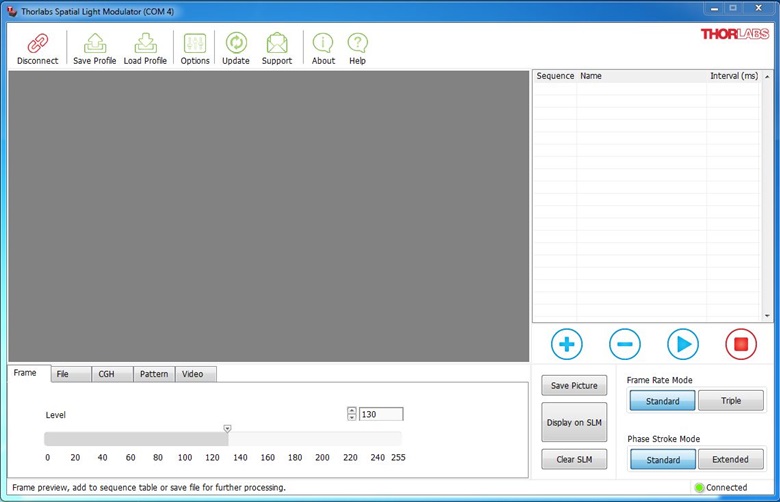Stop sequence with red stop button

(x=741, y=344)
